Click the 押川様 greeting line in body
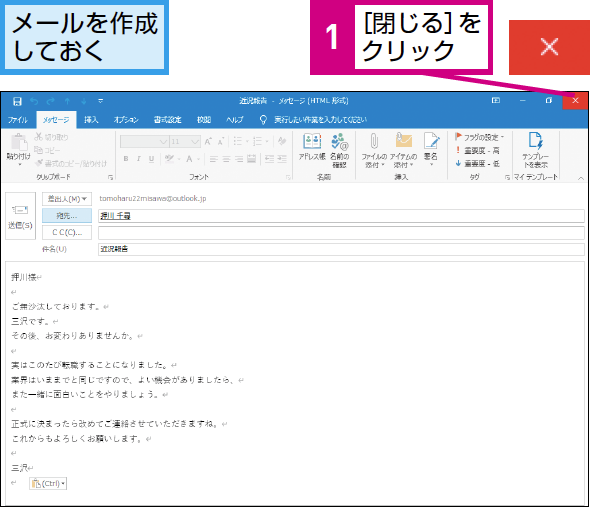 pos(26,277)
